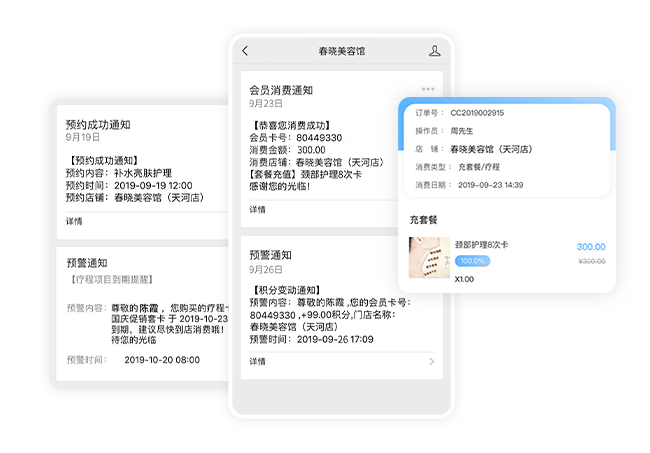
Task: Click the 预约成功通知 card title
Action: click(x=97, y=125)
